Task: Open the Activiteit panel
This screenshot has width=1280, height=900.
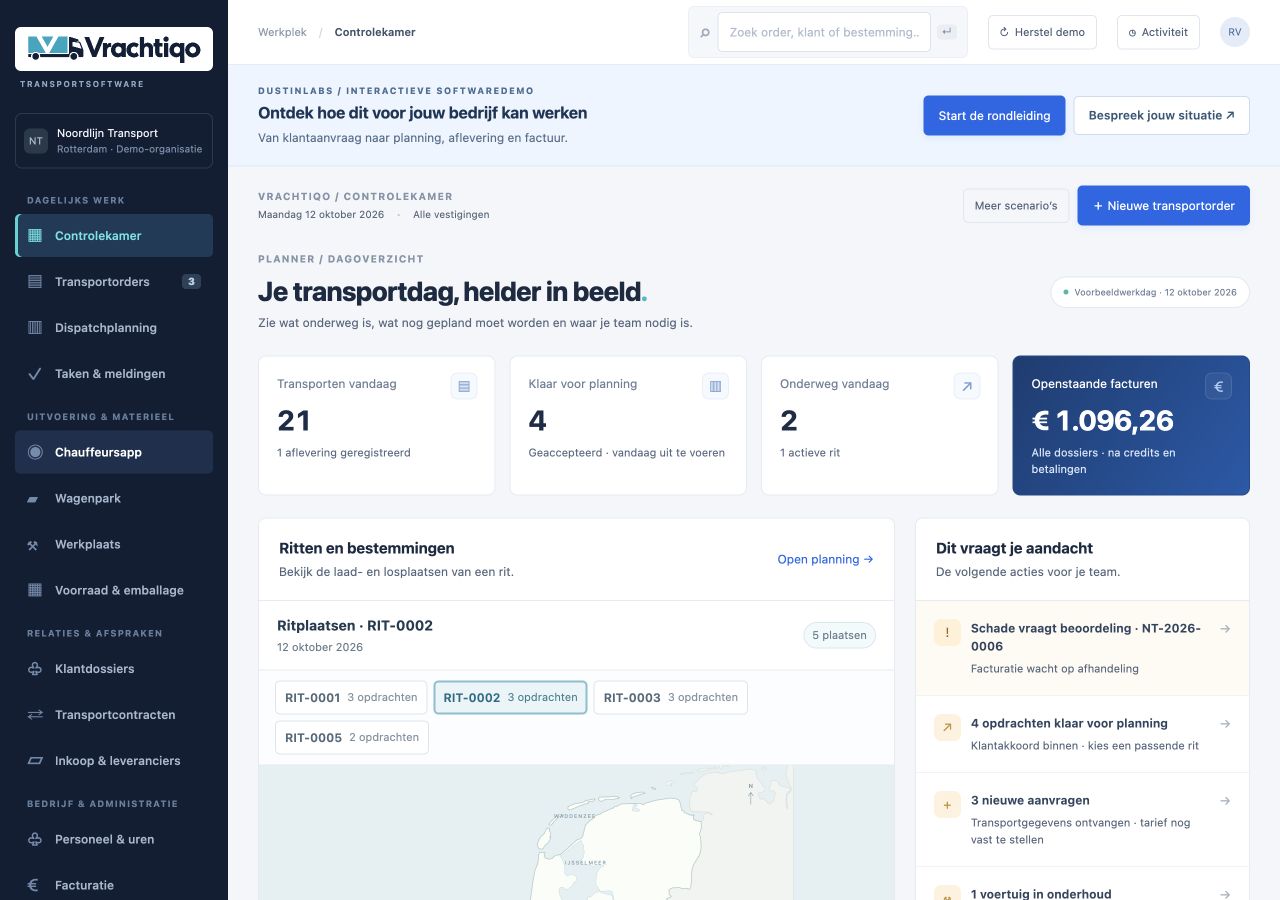Action: click(x=1158, y=32)
